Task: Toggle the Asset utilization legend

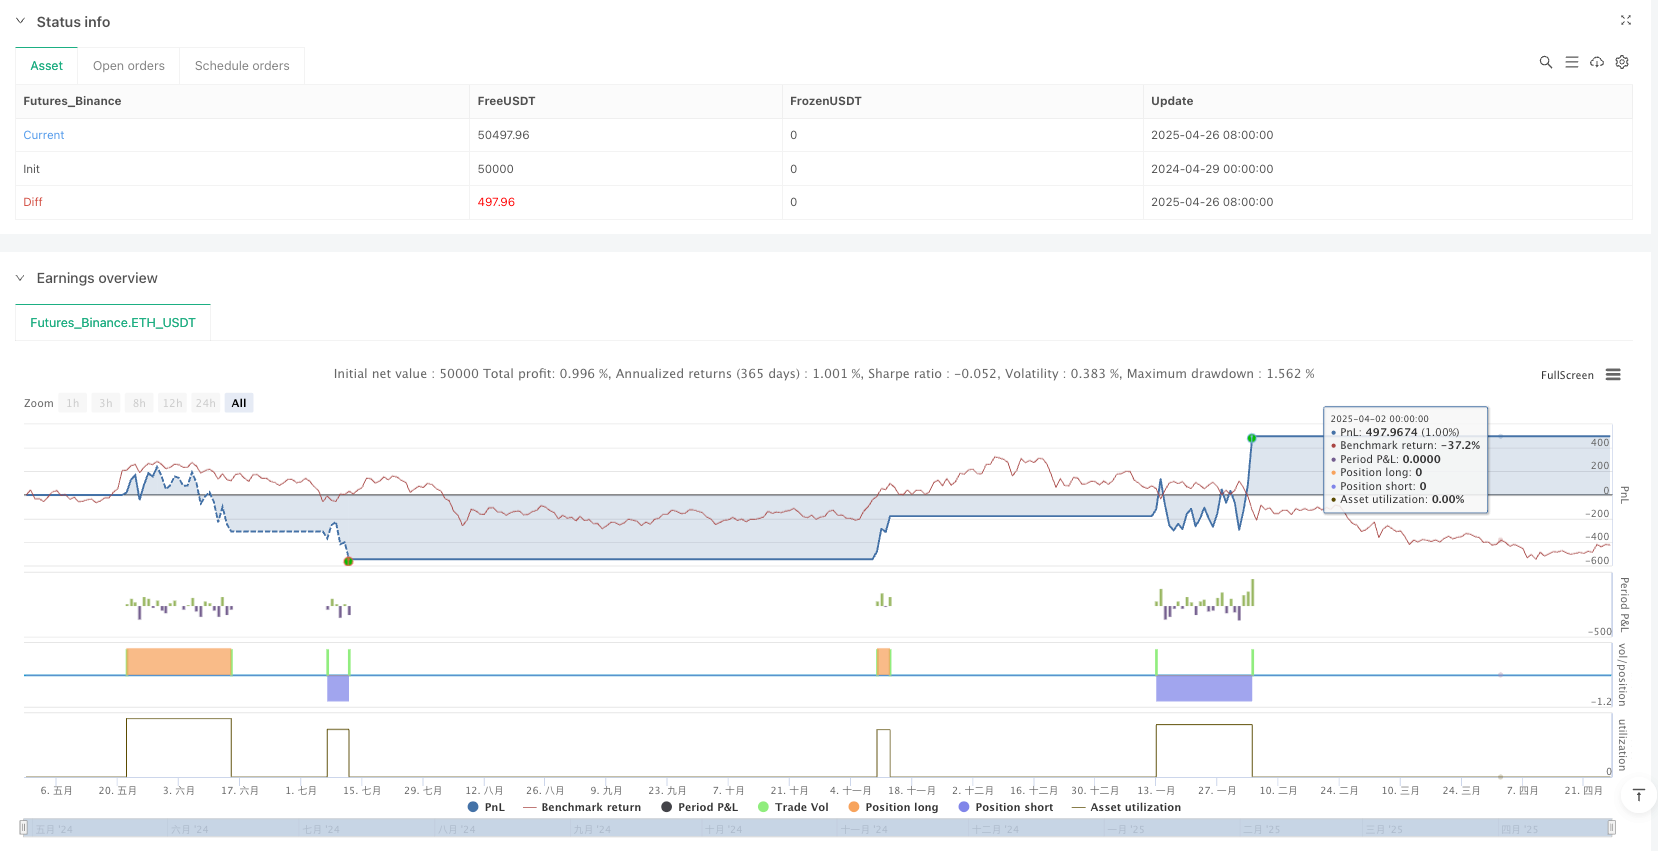Action: click(x=1126, y=807)
